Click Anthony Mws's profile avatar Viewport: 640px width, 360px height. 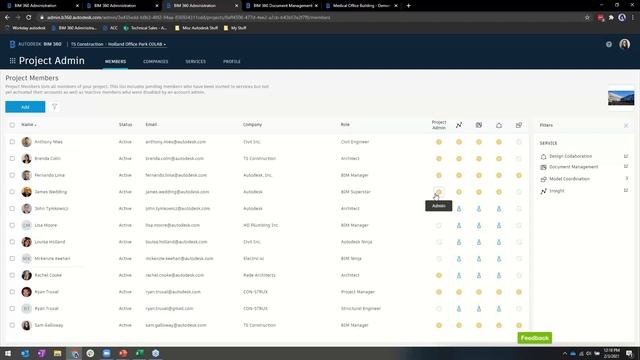pyautogui.click(x=27, y=142)
